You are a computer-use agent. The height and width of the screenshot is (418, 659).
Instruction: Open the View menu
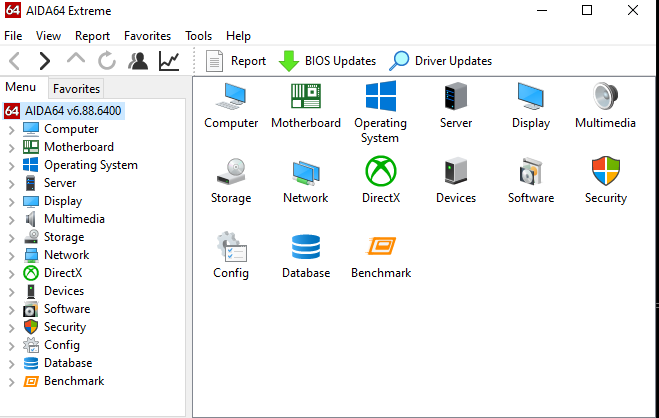tap(48, 36)
